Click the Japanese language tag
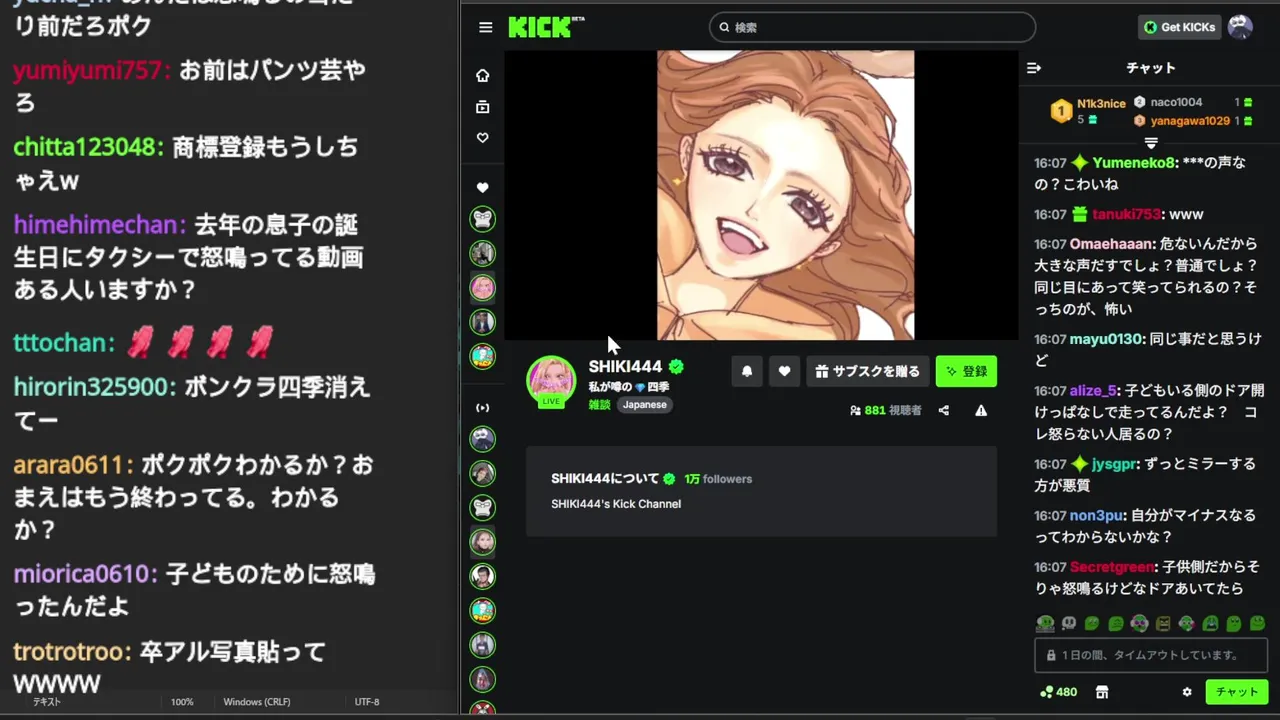The width and height of the screenshot is (1280, 720). 645,405
